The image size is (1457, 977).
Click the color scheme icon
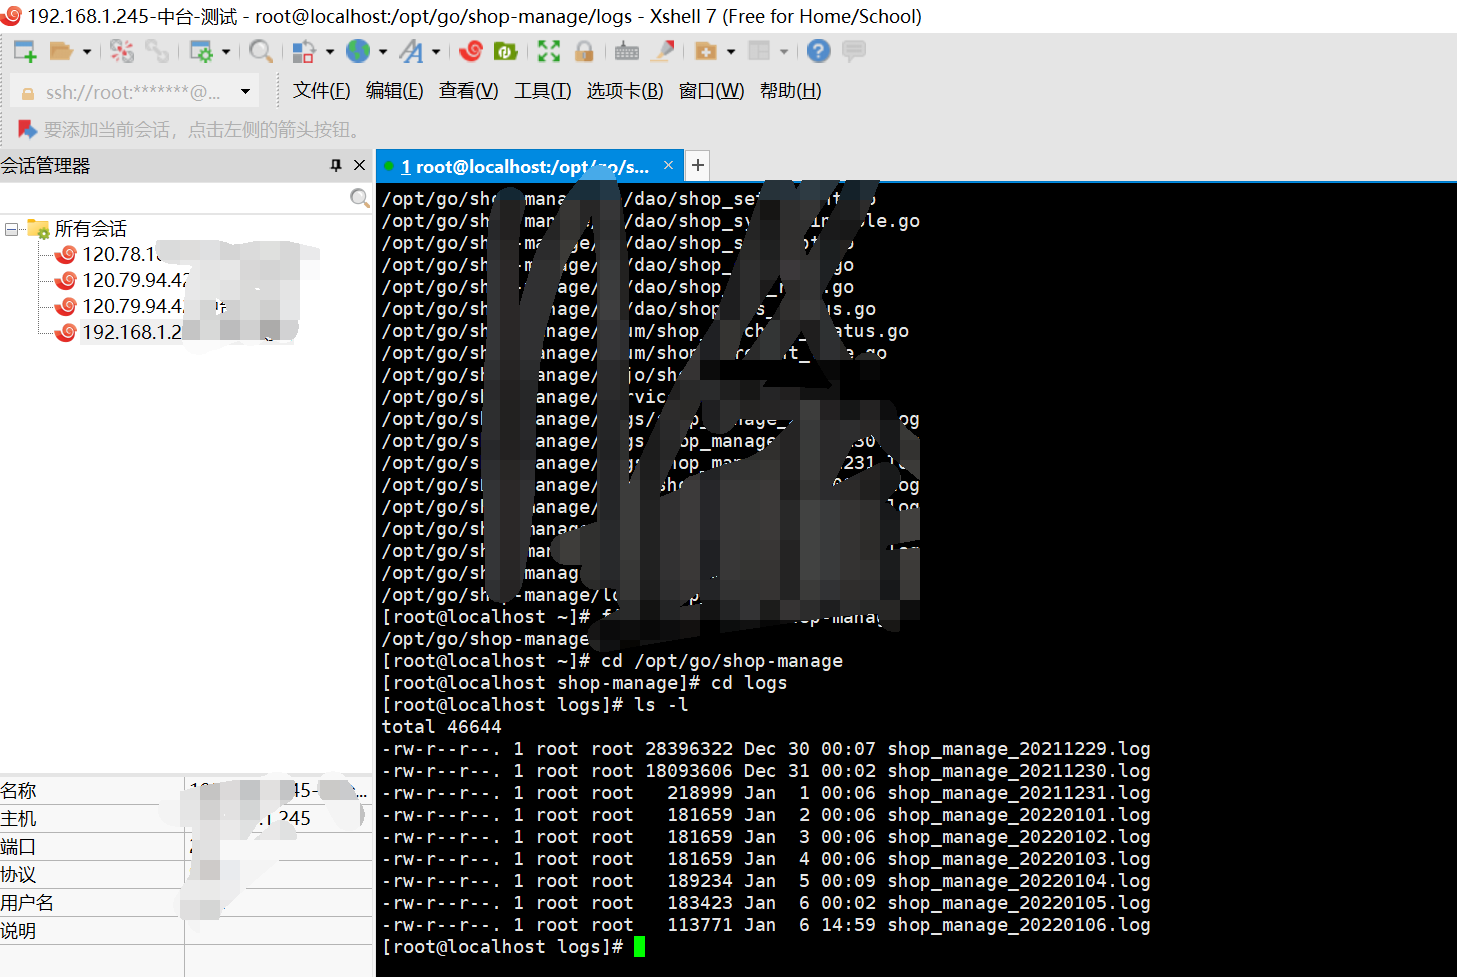(x=304, y=51)
